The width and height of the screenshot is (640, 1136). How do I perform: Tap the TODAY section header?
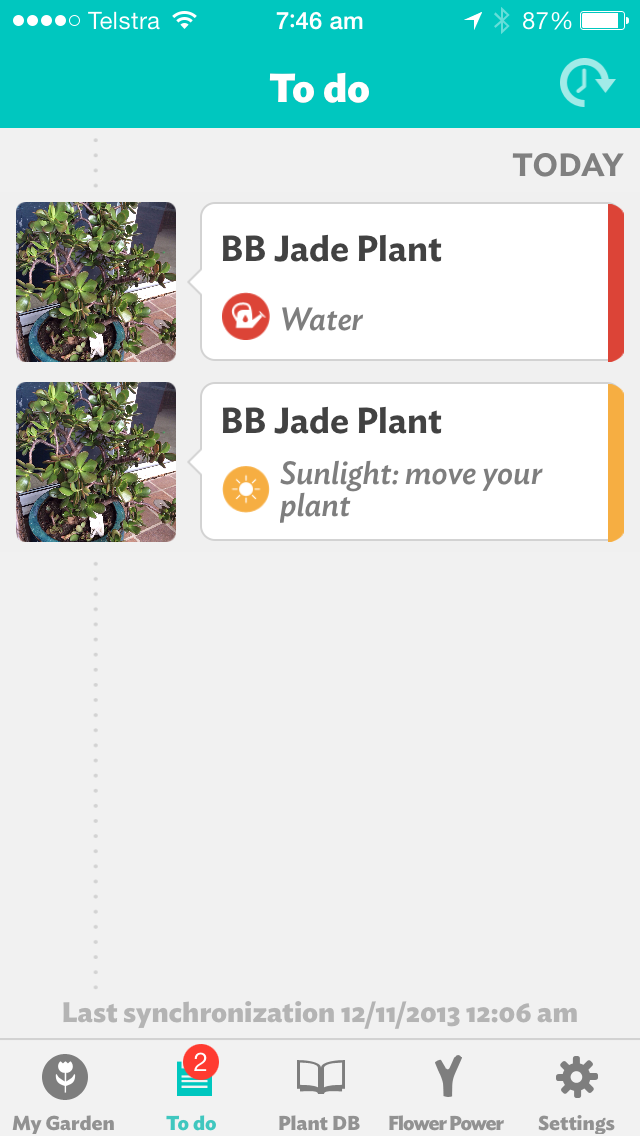coord(567,165)
